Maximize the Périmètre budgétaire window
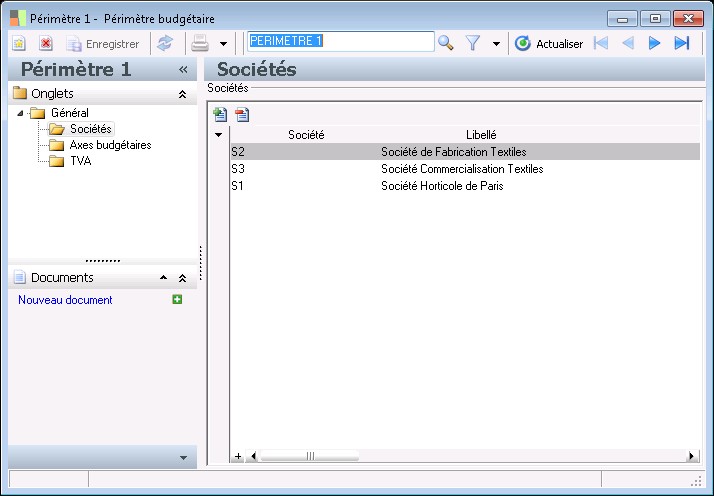 655,19
